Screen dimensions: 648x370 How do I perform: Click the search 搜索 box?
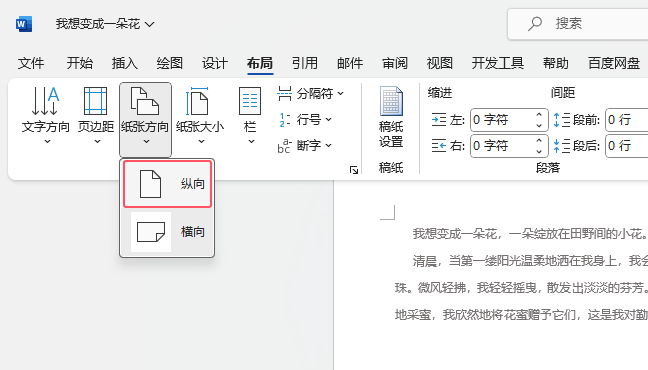pyautogui.click(x=578, y=24)
